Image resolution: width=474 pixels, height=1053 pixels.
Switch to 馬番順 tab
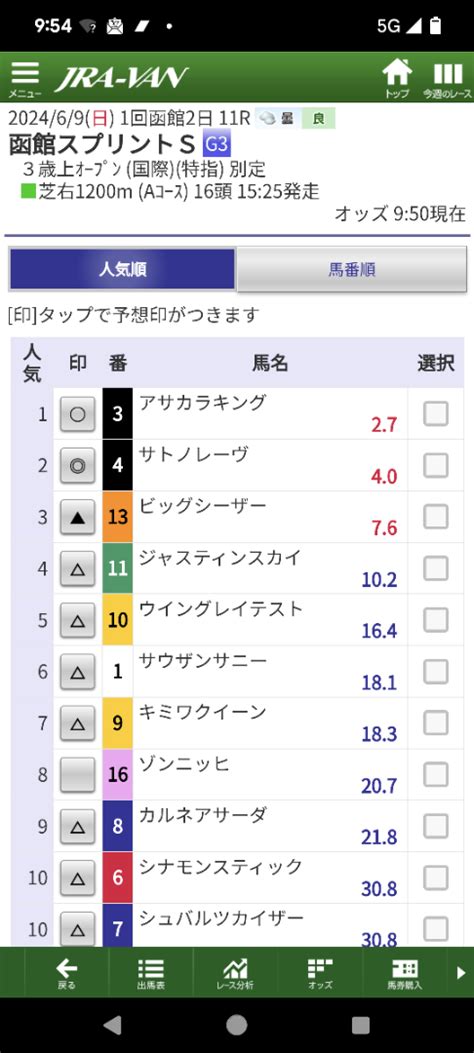(x=352, y=269)
